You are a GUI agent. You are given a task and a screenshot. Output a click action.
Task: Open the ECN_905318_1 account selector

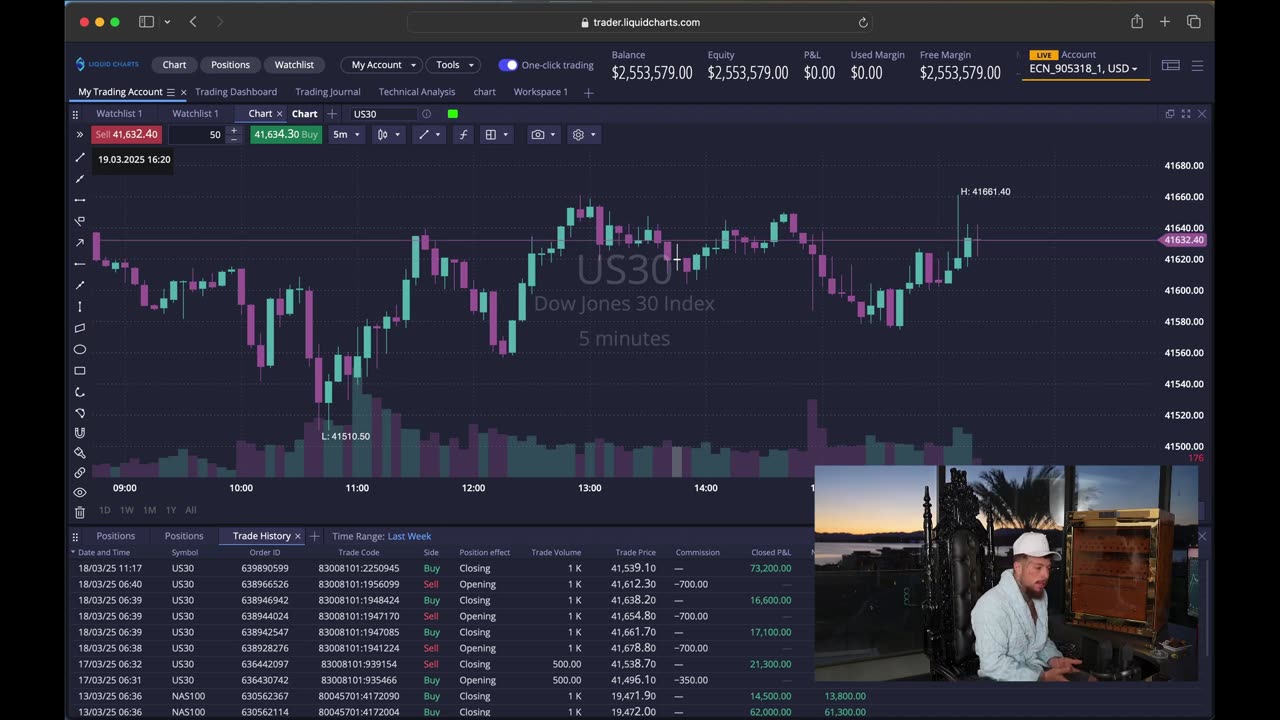pos(1083,69)
